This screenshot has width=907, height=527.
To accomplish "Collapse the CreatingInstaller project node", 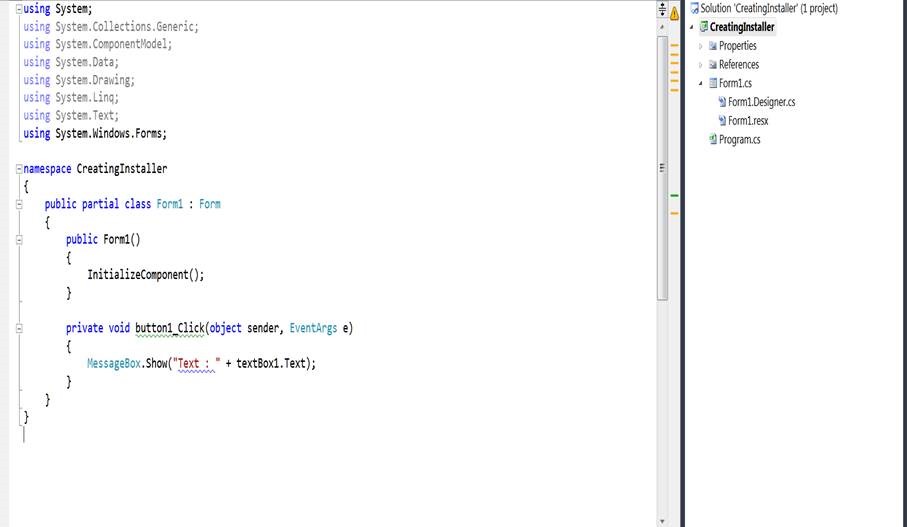I will tap(691, 27).
